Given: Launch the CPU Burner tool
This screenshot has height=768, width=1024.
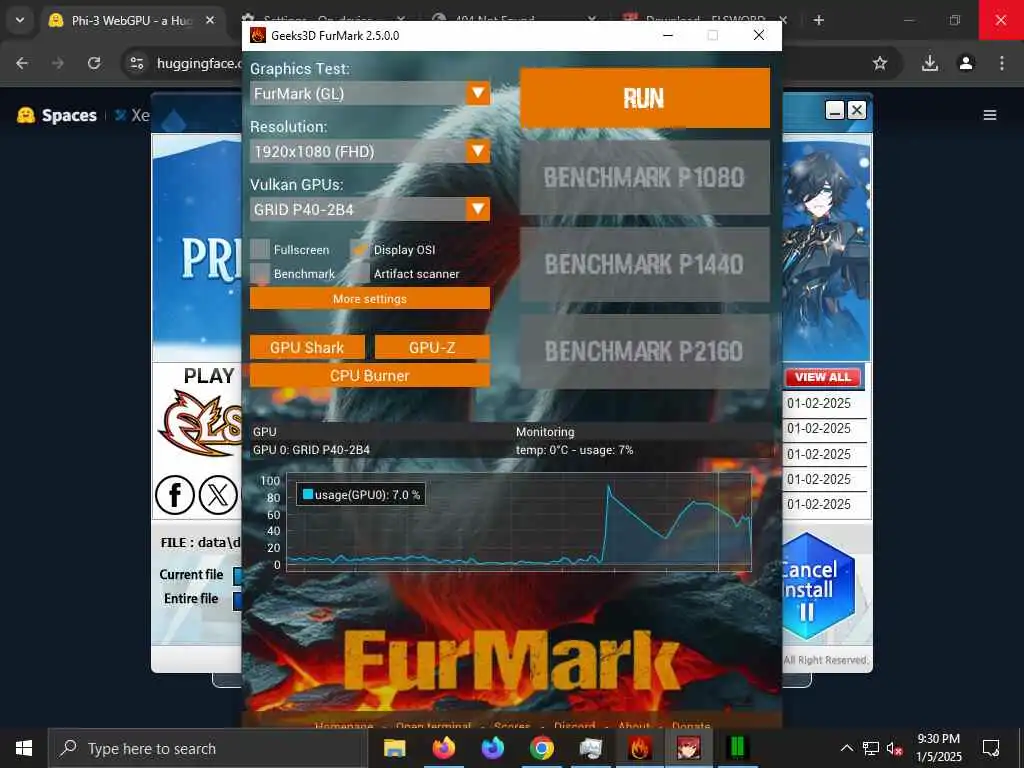Looking at the screenshot, I should (370, 376).
